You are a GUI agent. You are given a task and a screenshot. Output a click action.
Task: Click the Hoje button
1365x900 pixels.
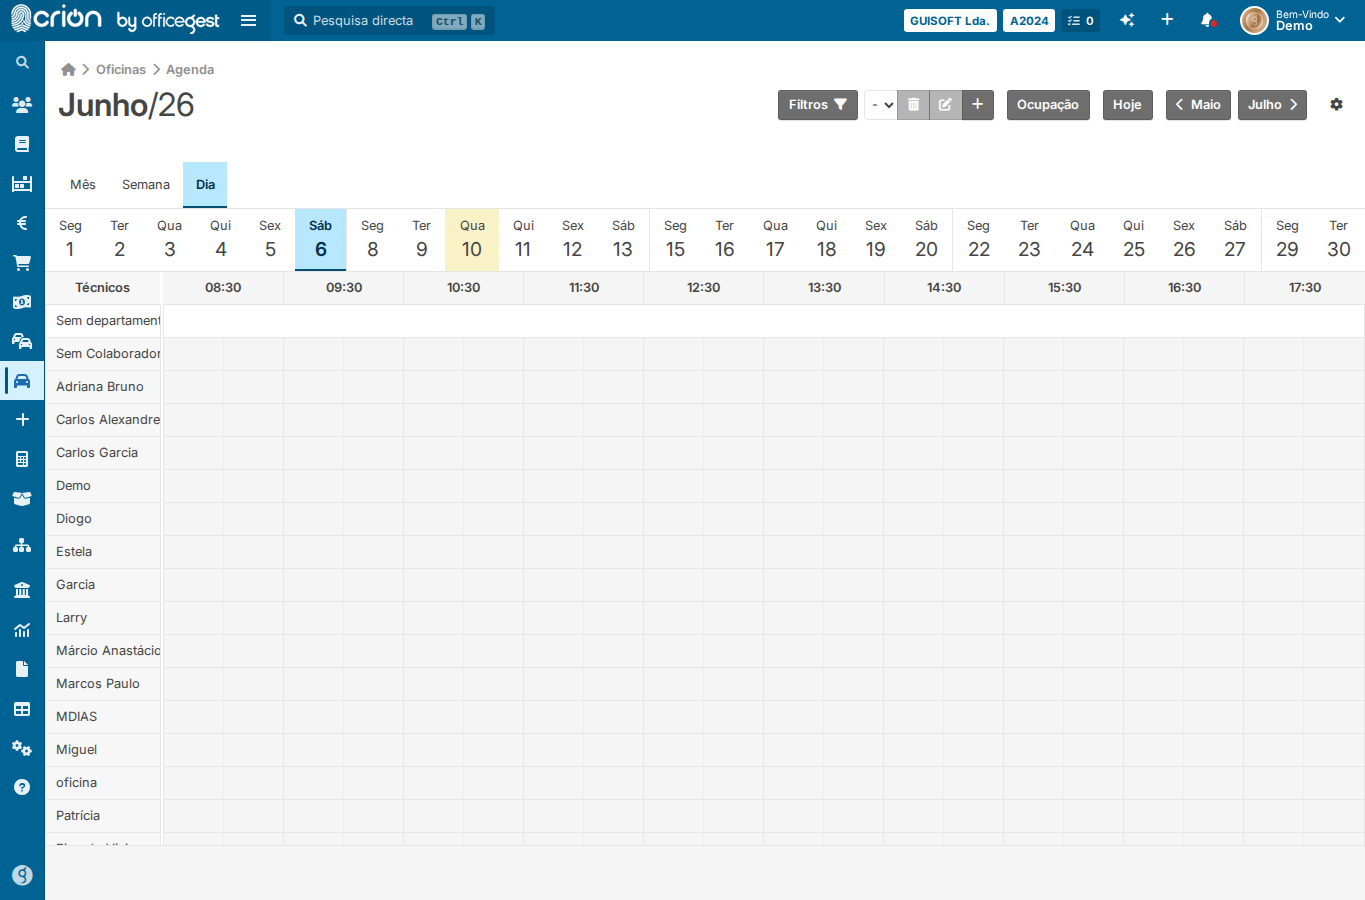click(x=1127, y=105)
